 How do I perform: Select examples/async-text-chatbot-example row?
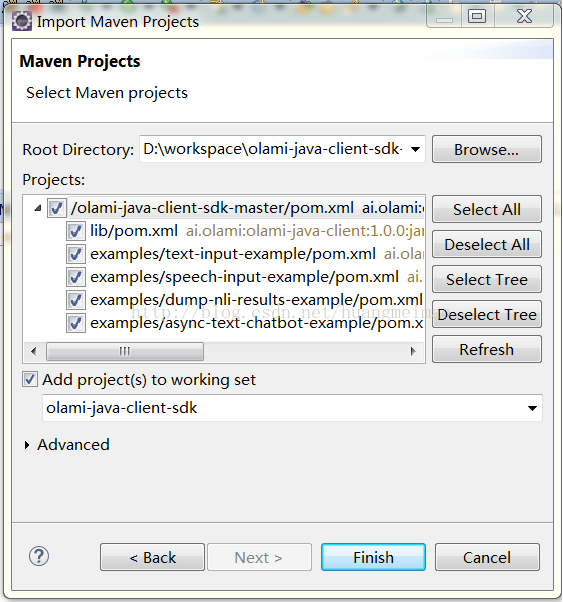tap(257, 323)
